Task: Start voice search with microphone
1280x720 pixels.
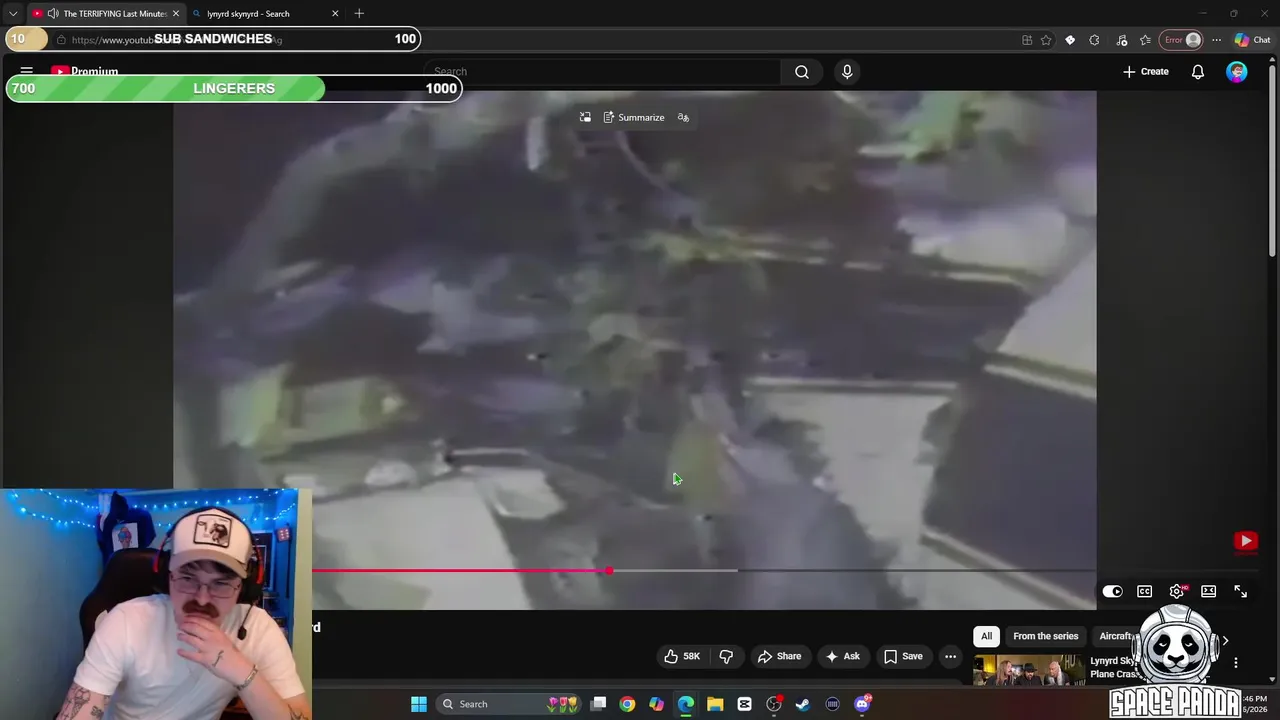Action: [847, 71]
